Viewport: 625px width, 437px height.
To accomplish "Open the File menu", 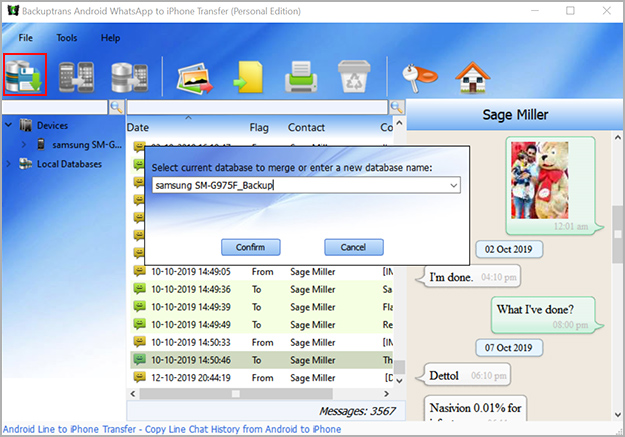I will (x=25, y=38).
